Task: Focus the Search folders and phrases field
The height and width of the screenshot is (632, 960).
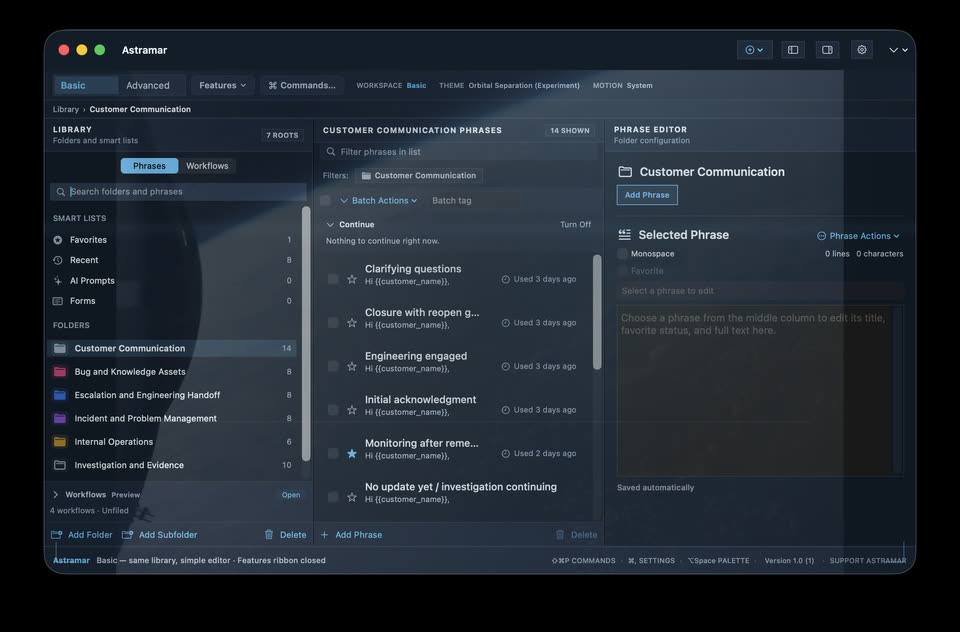Action: [x=178, y=192]
